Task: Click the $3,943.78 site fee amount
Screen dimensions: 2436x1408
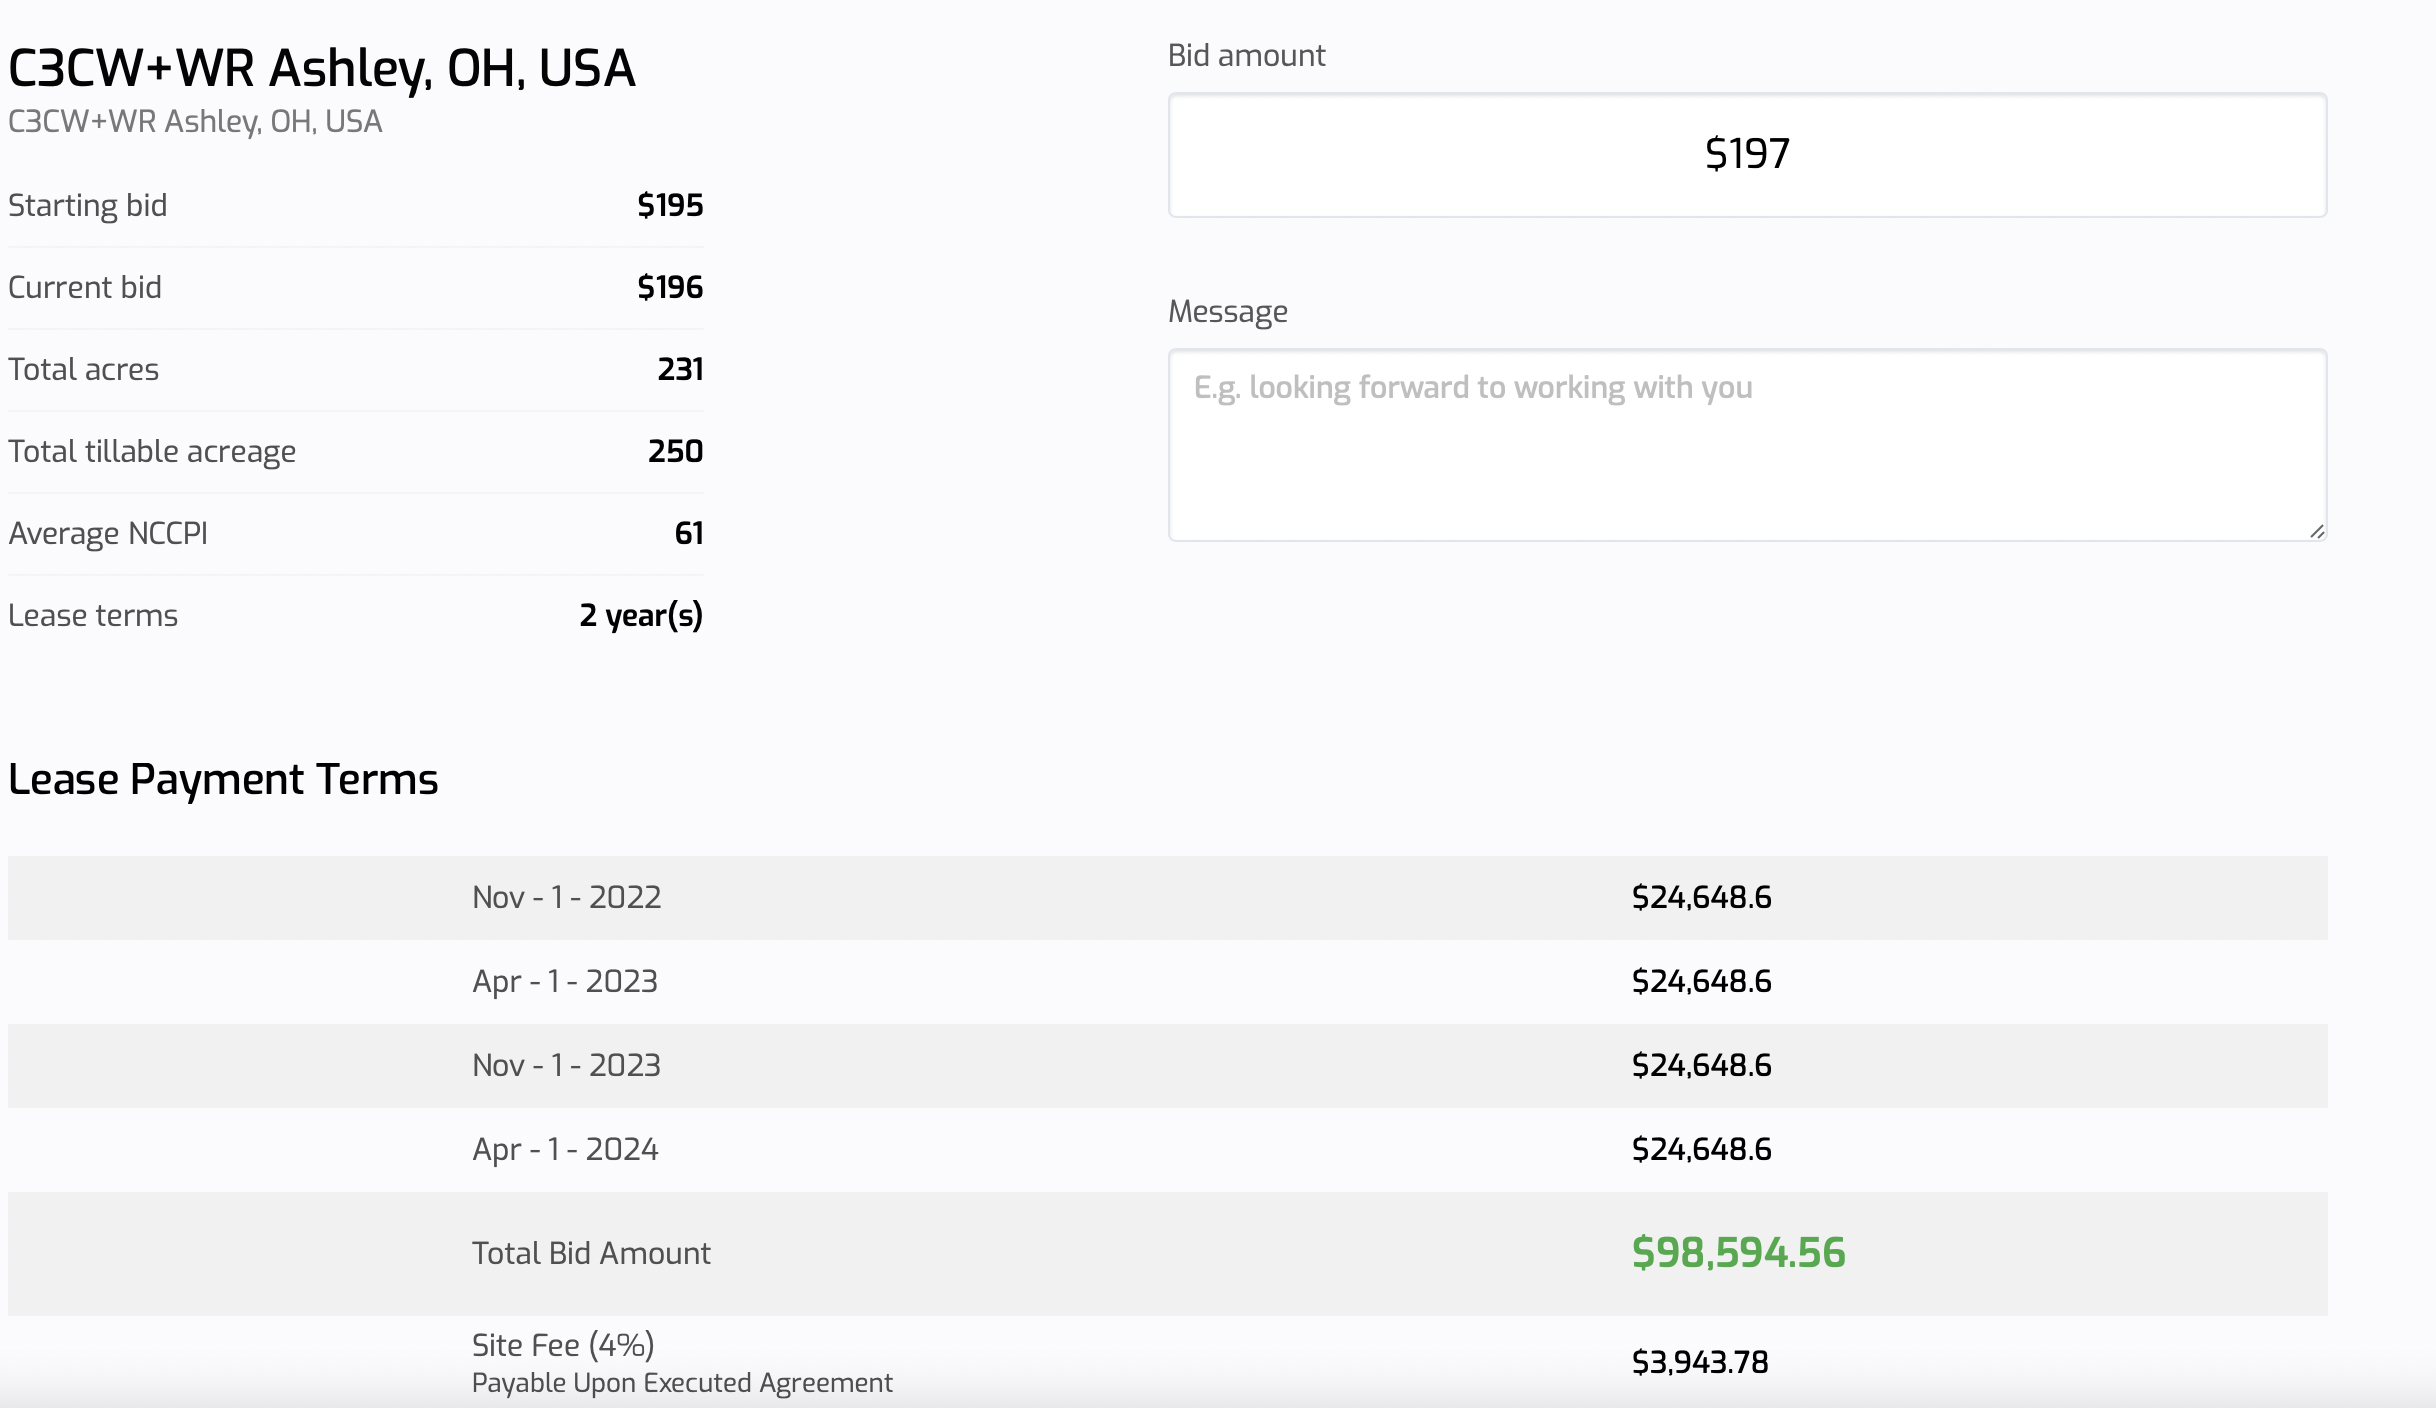Action: point(1700,1362)
